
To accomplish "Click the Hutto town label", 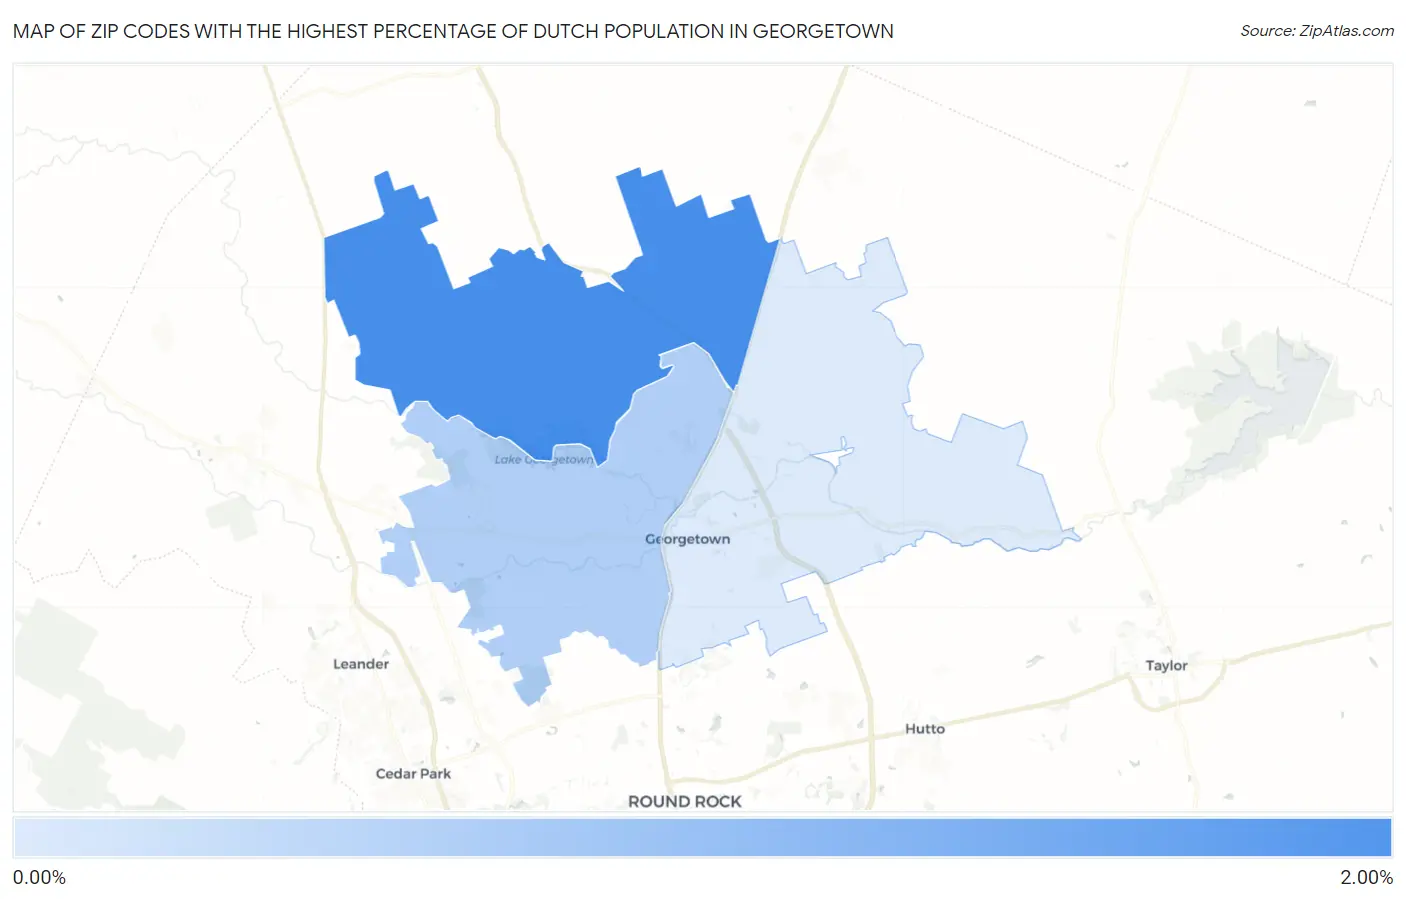I will pos(925,729).
